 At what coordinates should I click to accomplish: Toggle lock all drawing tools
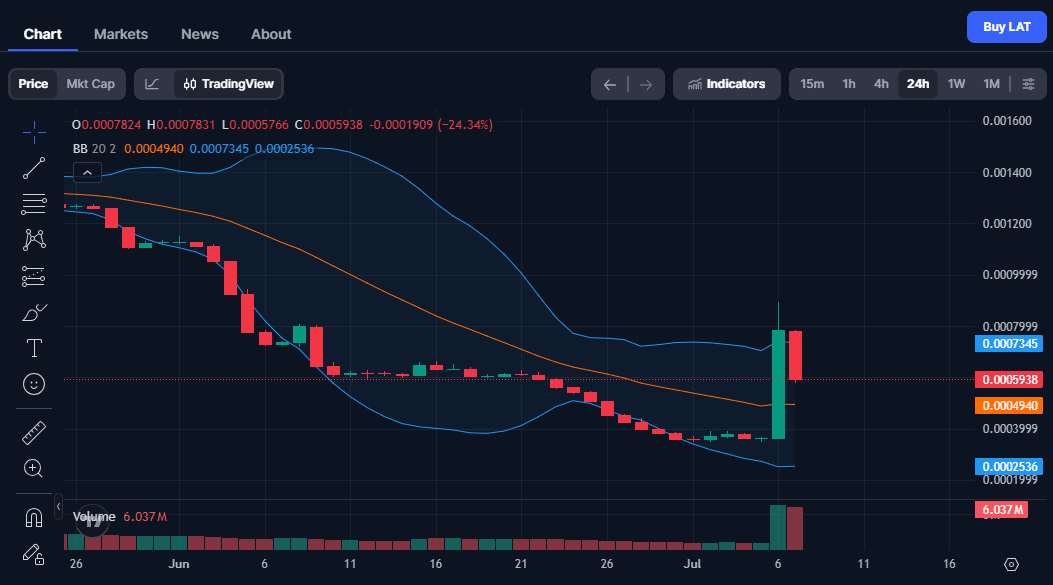pos(34,554)
